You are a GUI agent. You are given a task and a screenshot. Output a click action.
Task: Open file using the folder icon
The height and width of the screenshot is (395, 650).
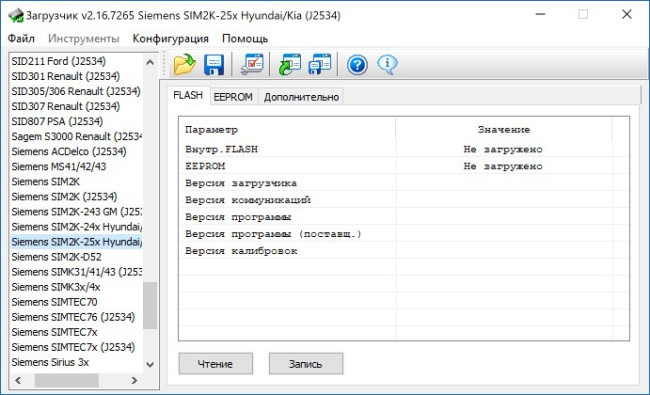185,65
